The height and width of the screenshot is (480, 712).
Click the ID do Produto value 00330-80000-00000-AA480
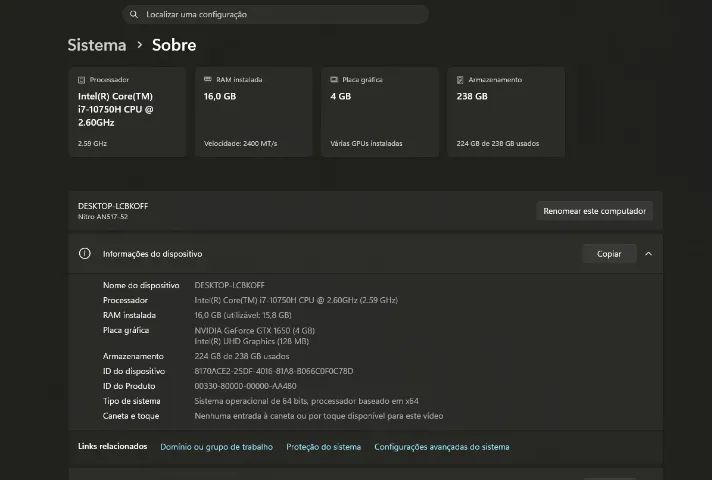coord(245,386)
